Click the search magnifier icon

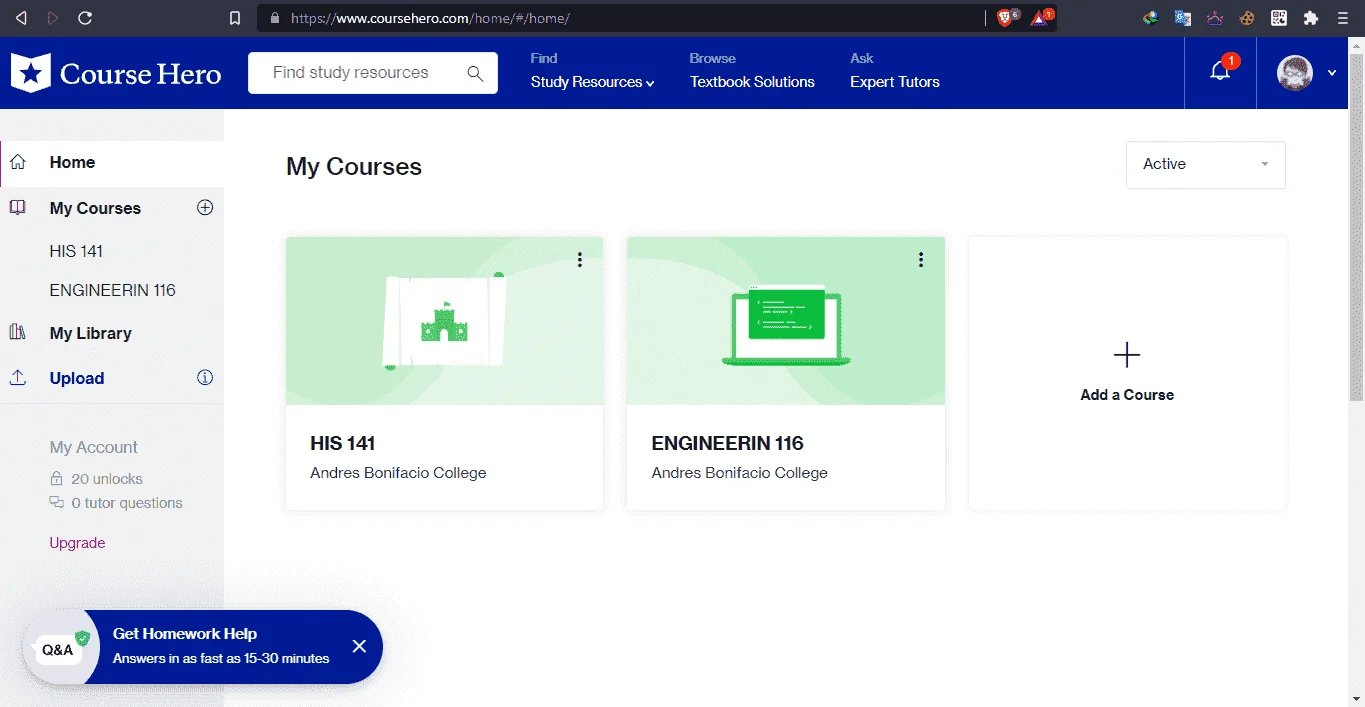(x=475, y=73)
